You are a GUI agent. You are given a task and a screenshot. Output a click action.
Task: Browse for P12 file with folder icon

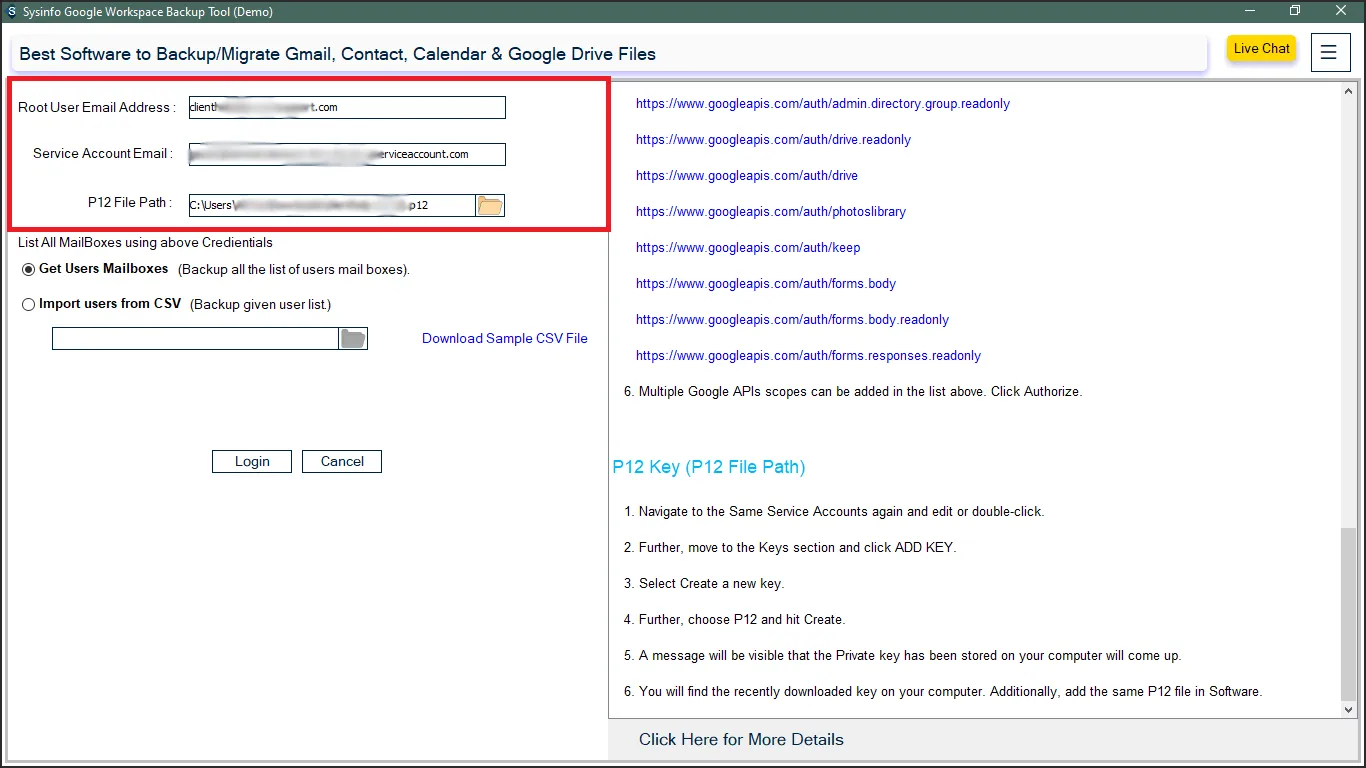coord(490,206)
